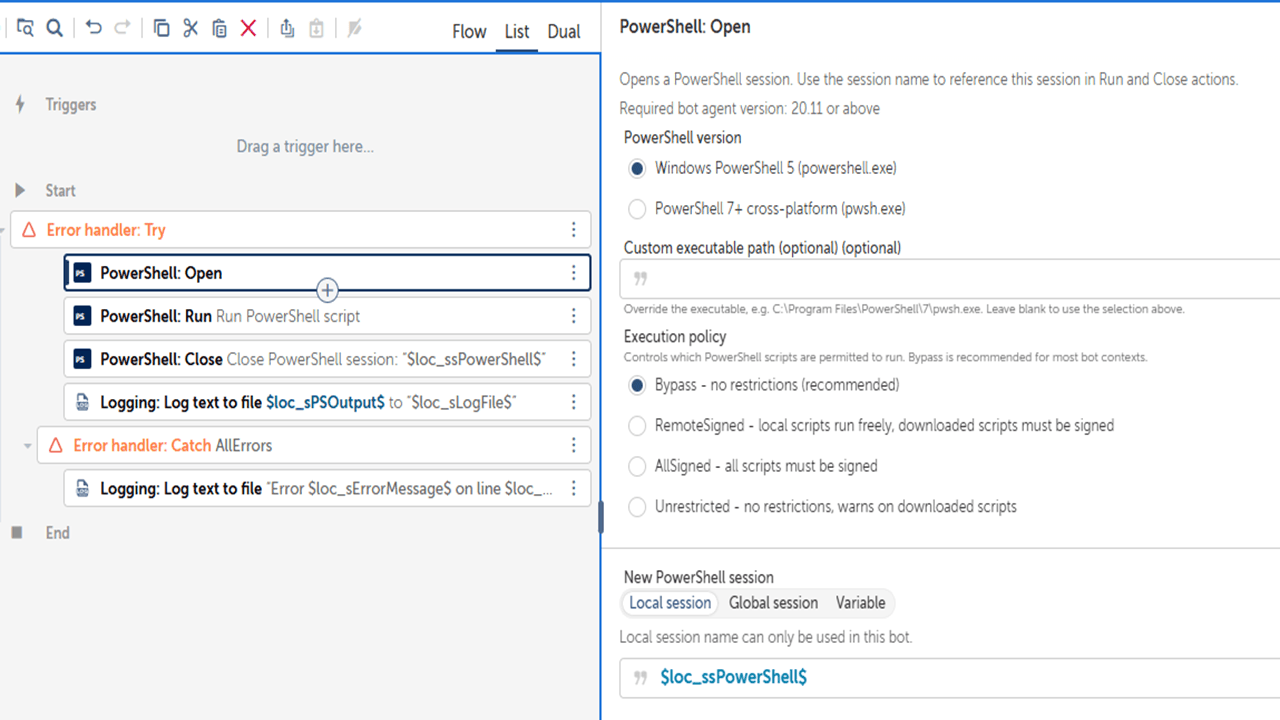This screenshot has height=720, width=1280.
Task: Click the PowerShell icon on the Open row
Action: pos(83,273)
